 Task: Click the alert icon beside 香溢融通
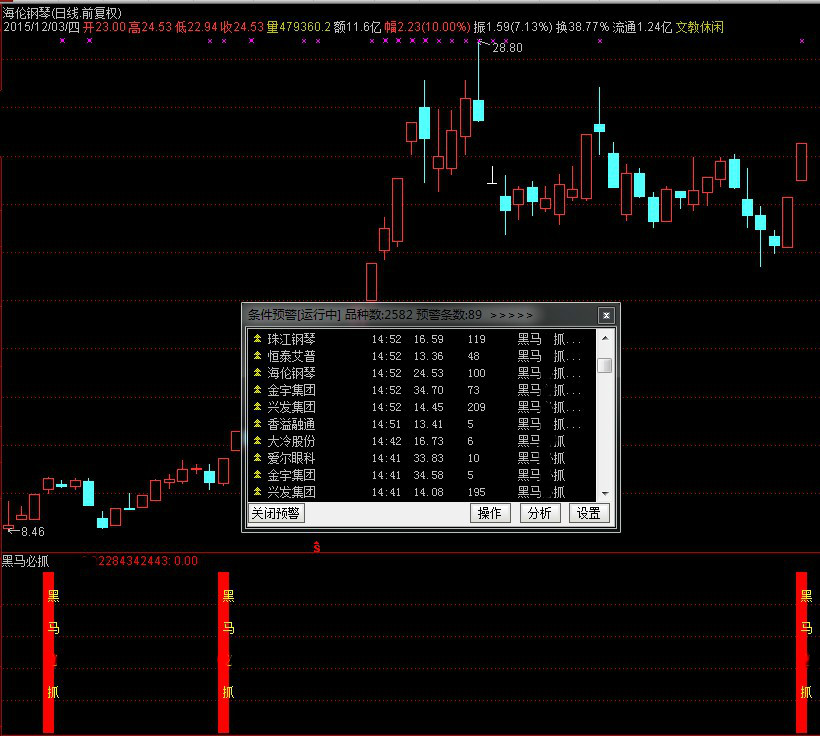(x=257, y=424)
